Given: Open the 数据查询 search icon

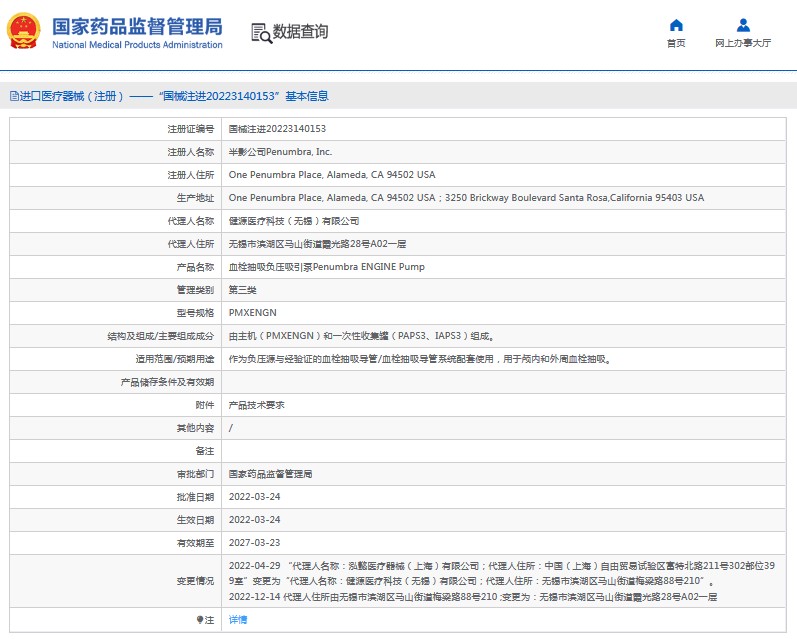Looking at the screenshot, I should (262, 33).
